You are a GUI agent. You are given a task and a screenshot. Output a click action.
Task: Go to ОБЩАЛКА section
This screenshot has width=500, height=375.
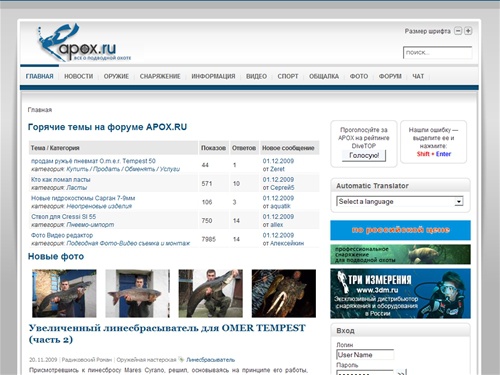(x=324, y=76)
